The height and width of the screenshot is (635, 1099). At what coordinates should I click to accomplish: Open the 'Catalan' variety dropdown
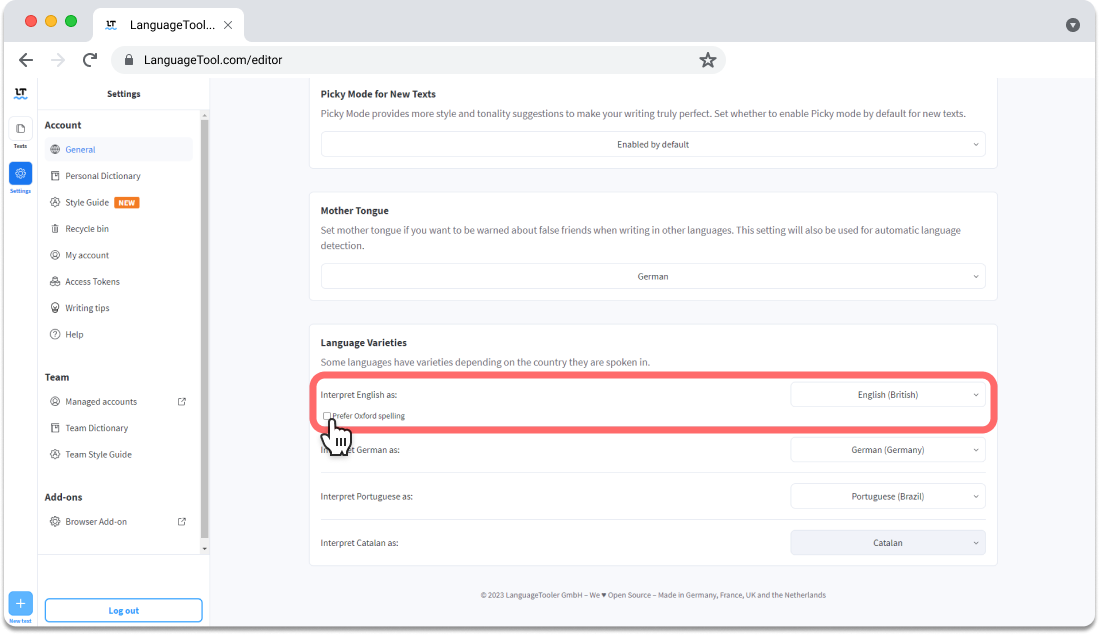pyautogui.click(x=888, y=542)
